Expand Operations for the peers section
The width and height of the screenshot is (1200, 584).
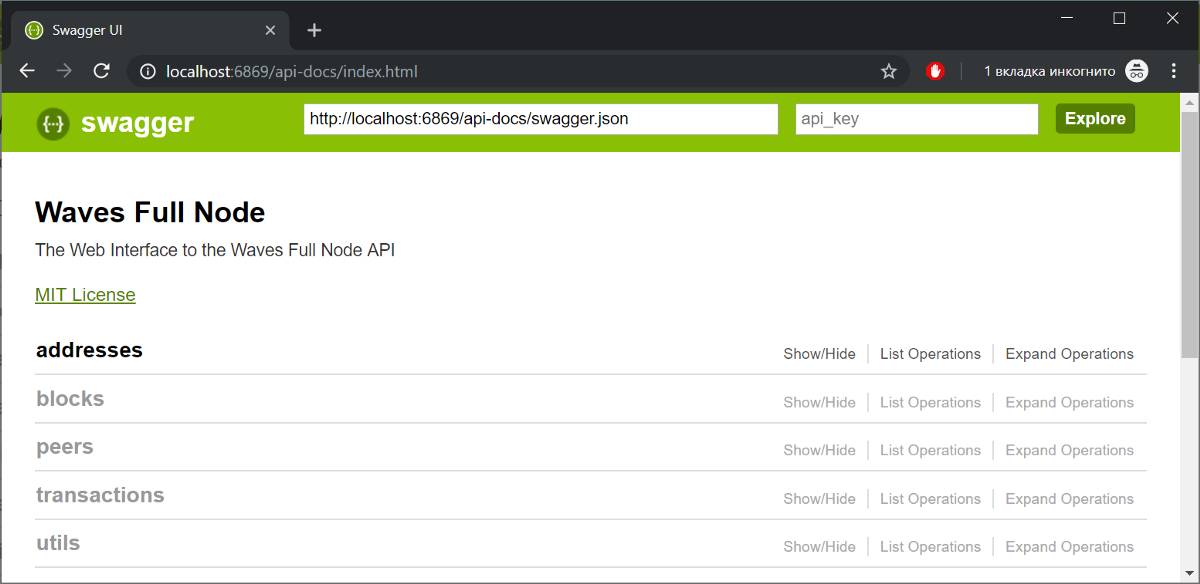pos(1069,450)
